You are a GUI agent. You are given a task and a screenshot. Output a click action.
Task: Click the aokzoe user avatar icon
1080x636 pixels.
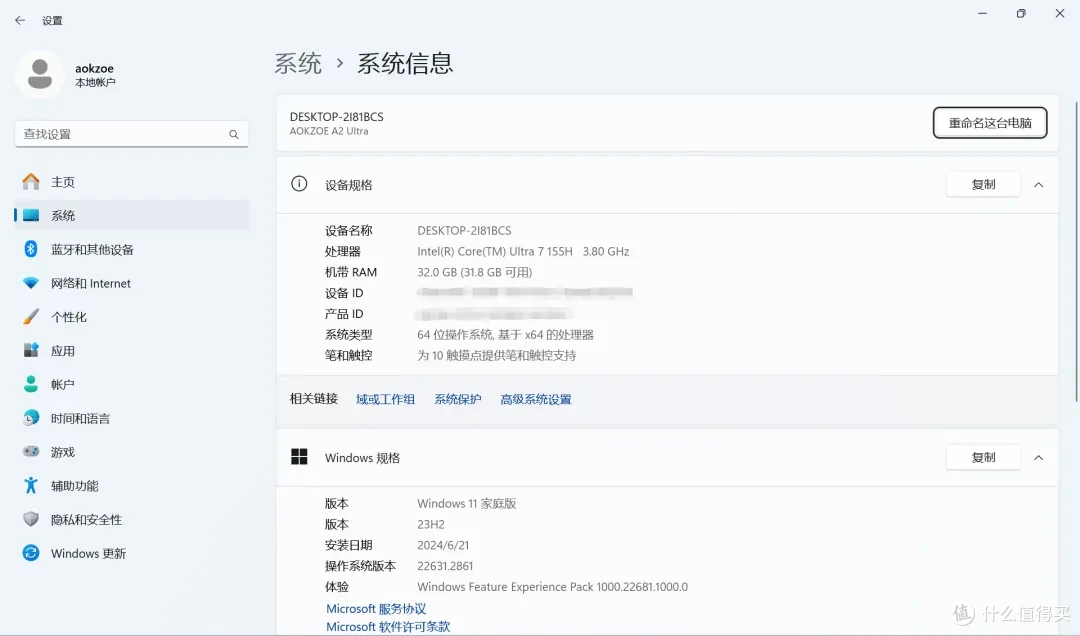click(40, 74)
